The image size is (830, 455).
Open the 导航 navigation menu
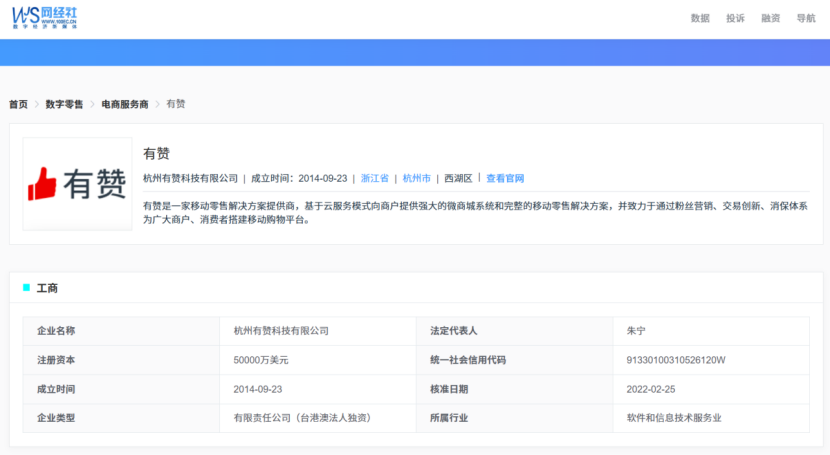tap(806, 19)
